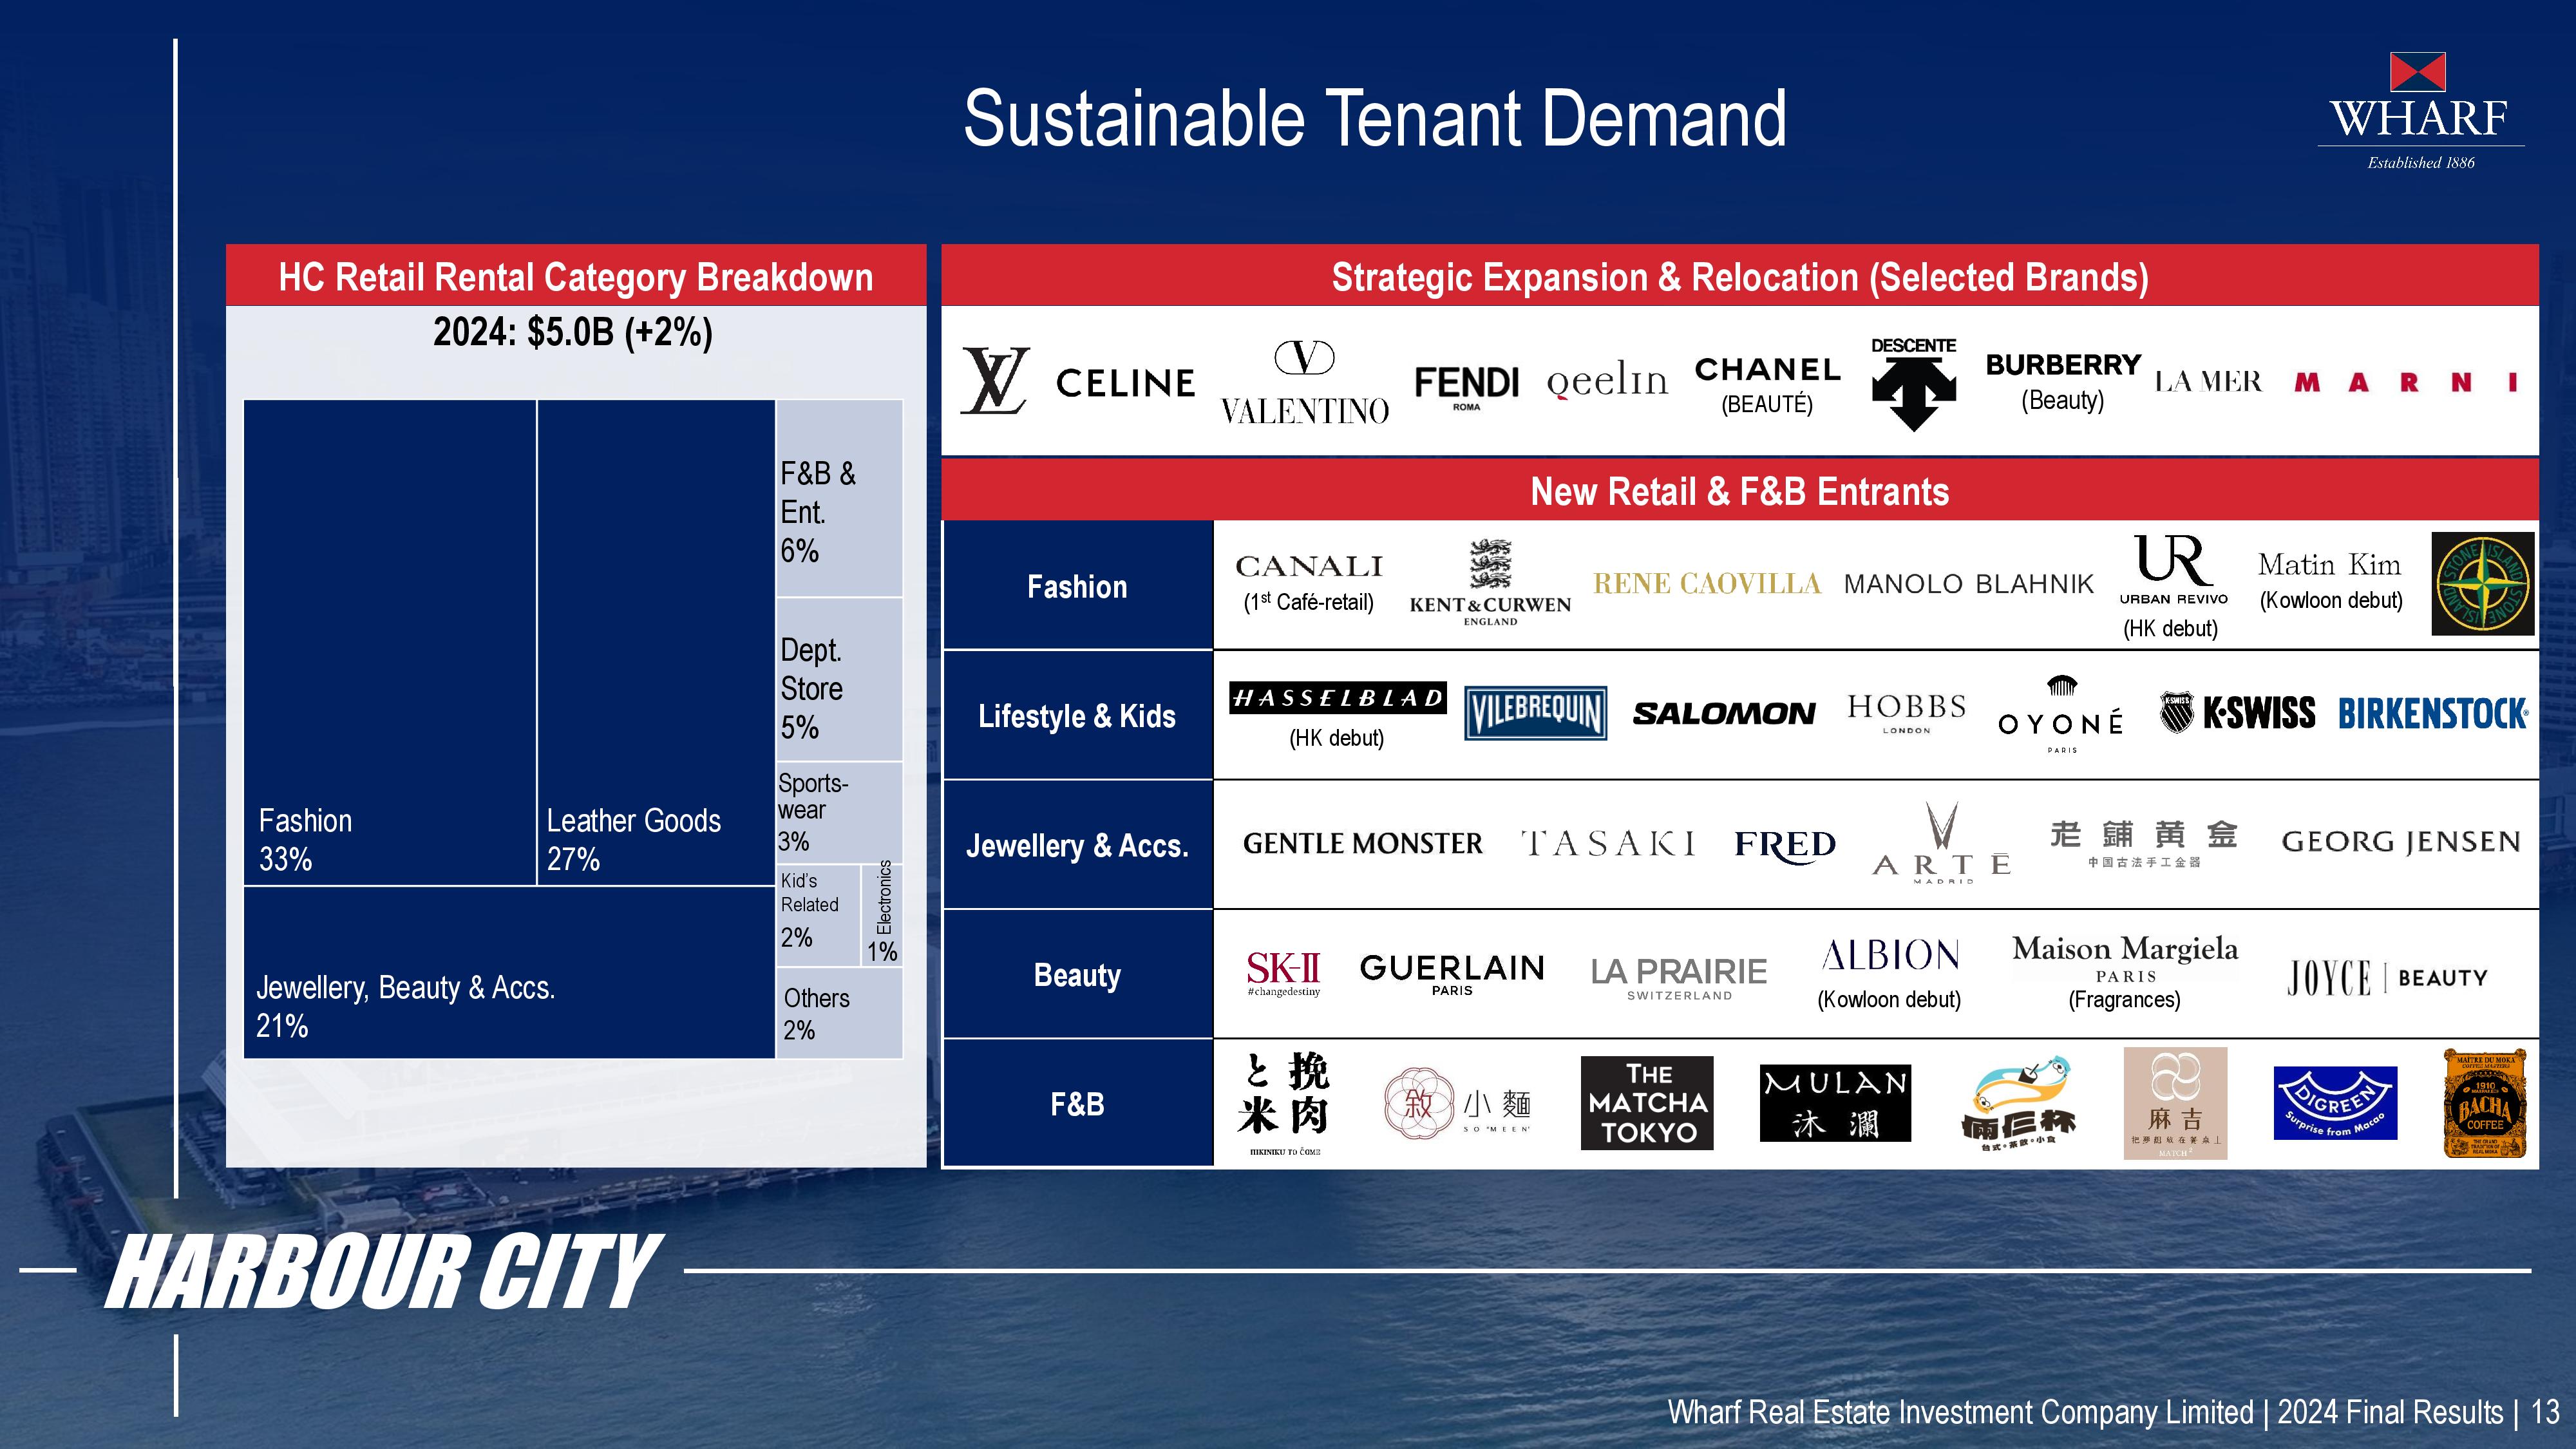Click the SK-II red logo

[x=1284, y=974]
